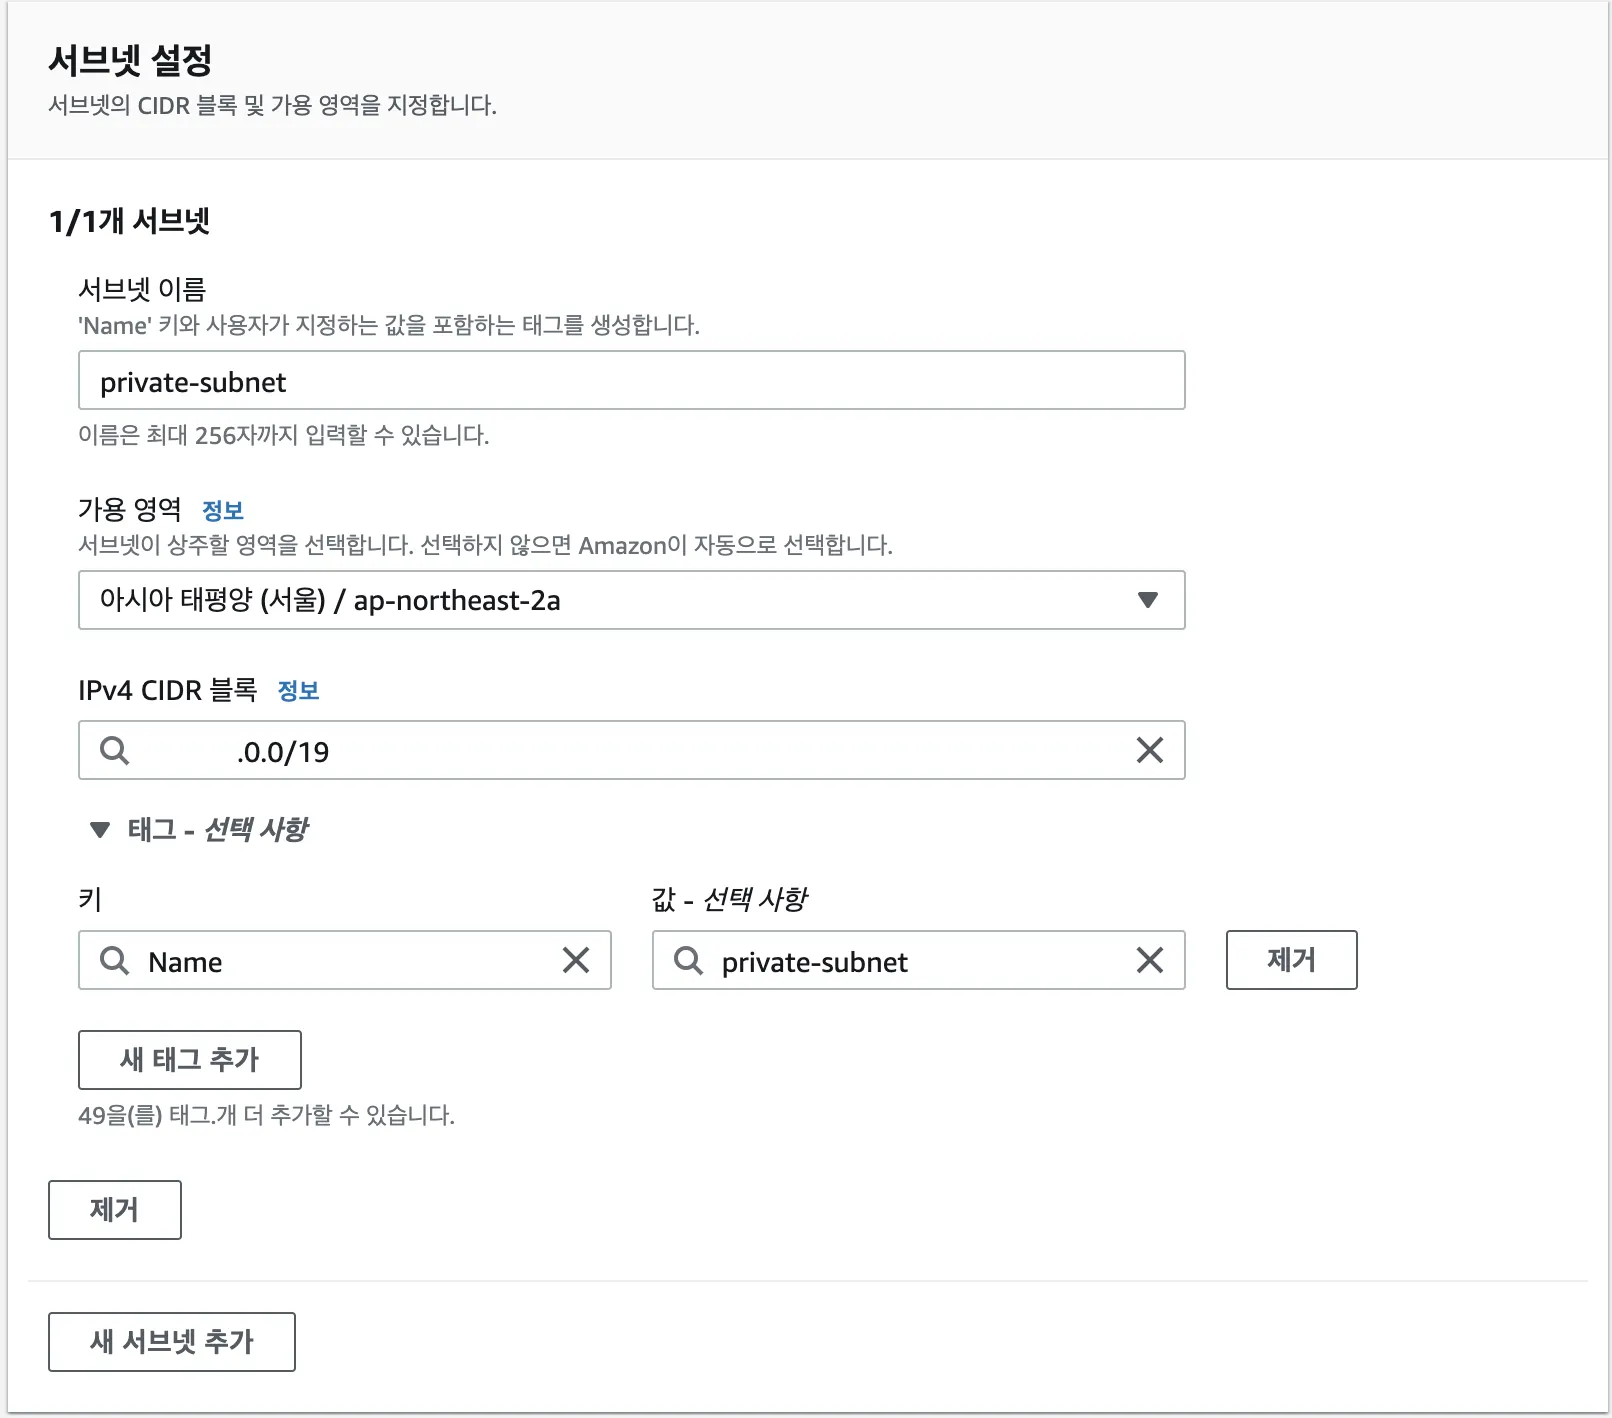Viewport: 1612px width, 1418px height.
Task: Remove the Name tag with 제거 button
Action: 1291,960
